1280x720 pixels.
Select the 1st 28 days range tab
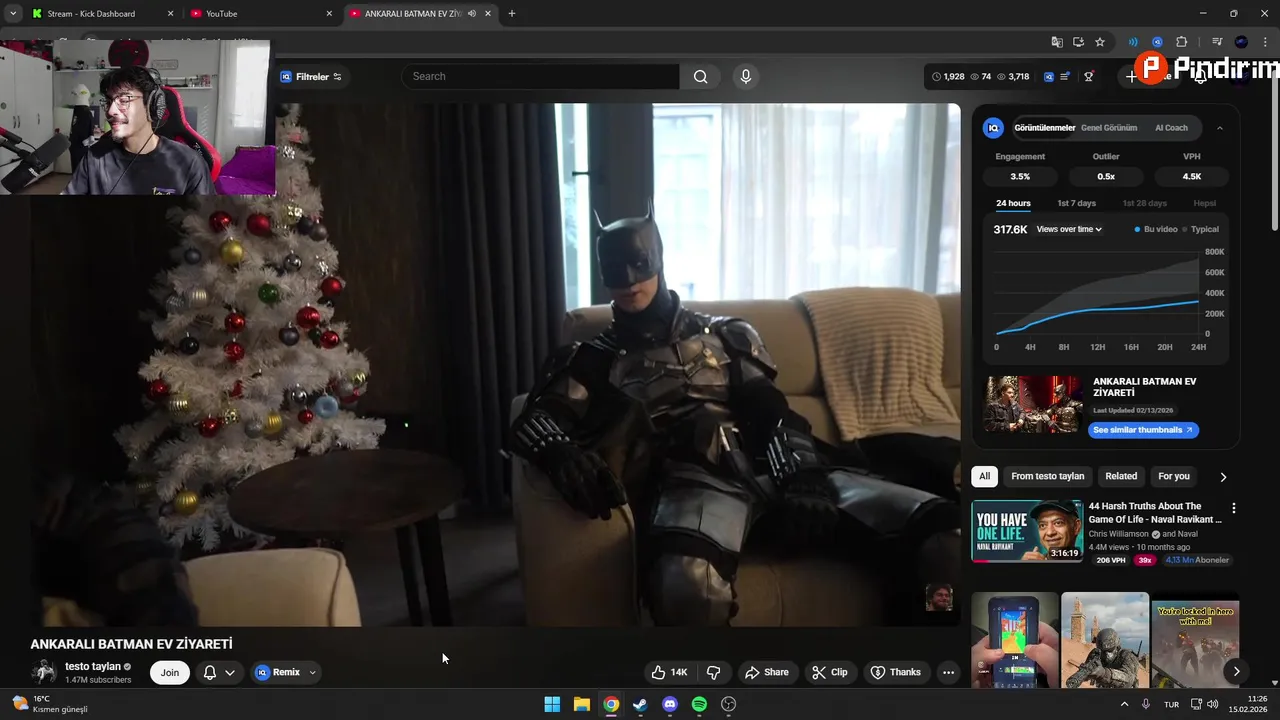(1144, 203)
